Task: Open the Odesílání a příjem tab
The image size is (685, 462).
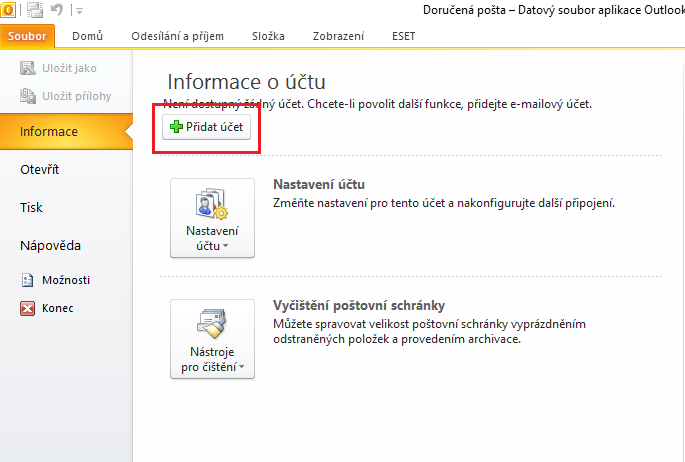Action: point(177,37)
